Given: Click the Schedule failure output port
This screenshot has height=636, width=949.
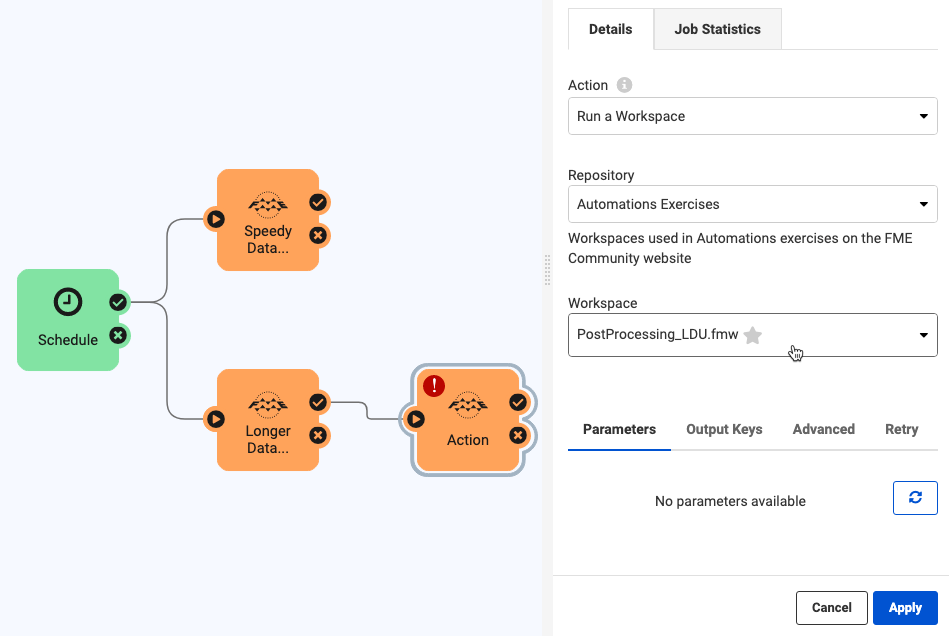Looking at the screenshot, I should pyautogui.click(x=118, y=335).
